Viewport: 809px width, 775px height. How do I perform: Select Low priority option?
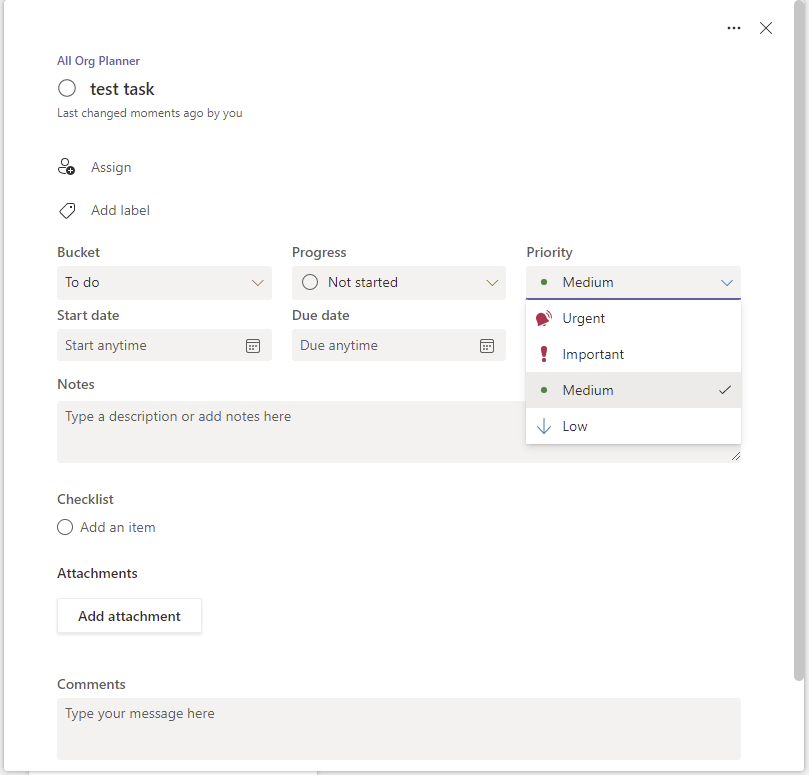[633, 426]
